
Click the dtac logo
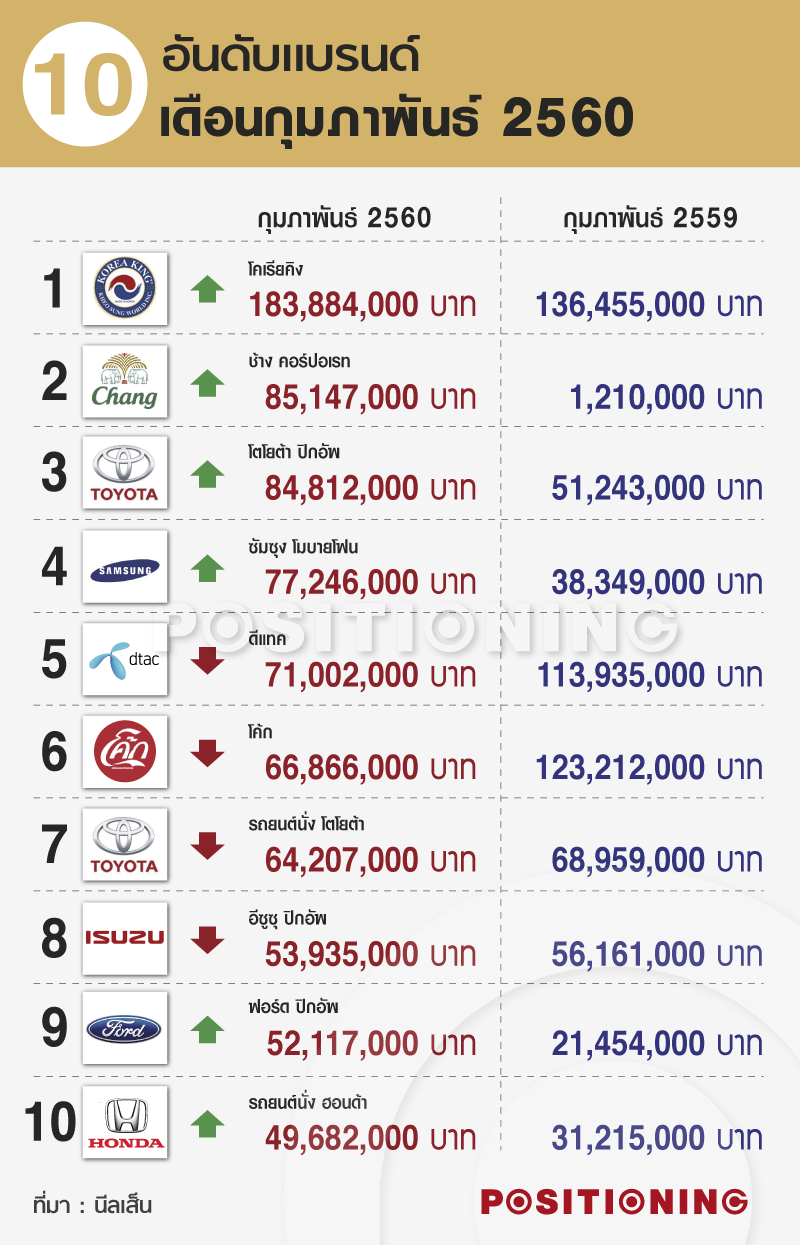(x=125, y=660)
